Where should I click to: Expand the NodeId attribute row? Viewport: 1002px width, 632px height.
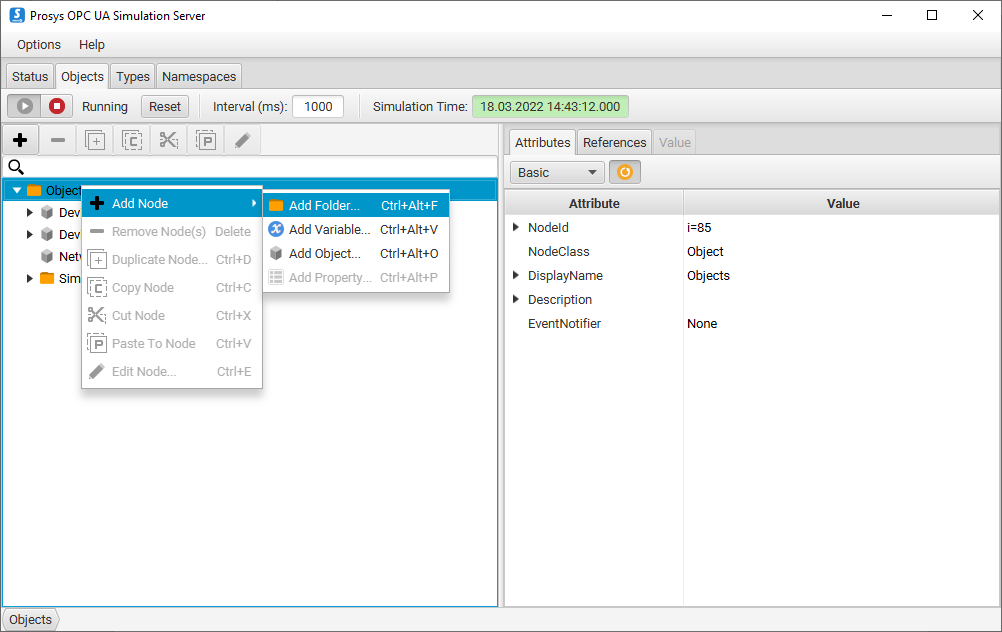point(516,227)
